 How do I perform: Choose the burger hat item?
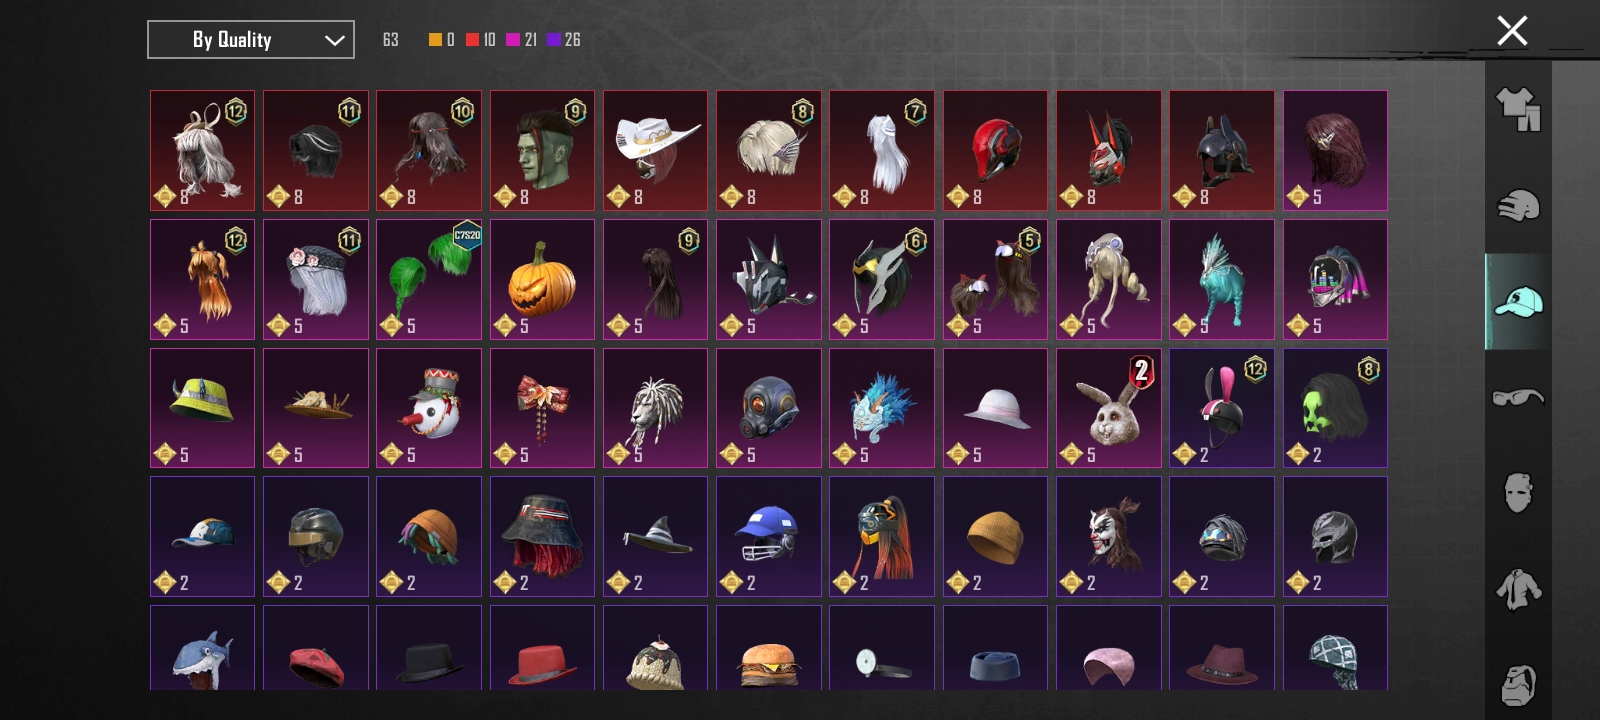[769, 648]
